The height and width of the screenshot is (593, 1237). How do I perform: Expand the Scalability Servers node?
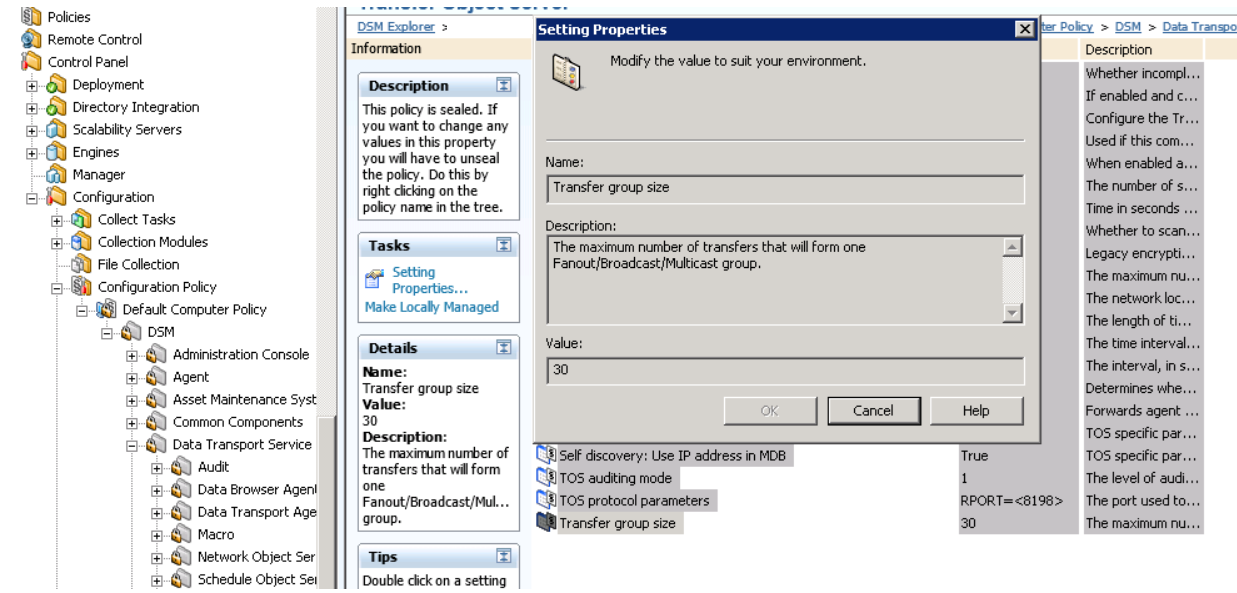[x=33, y=131]
